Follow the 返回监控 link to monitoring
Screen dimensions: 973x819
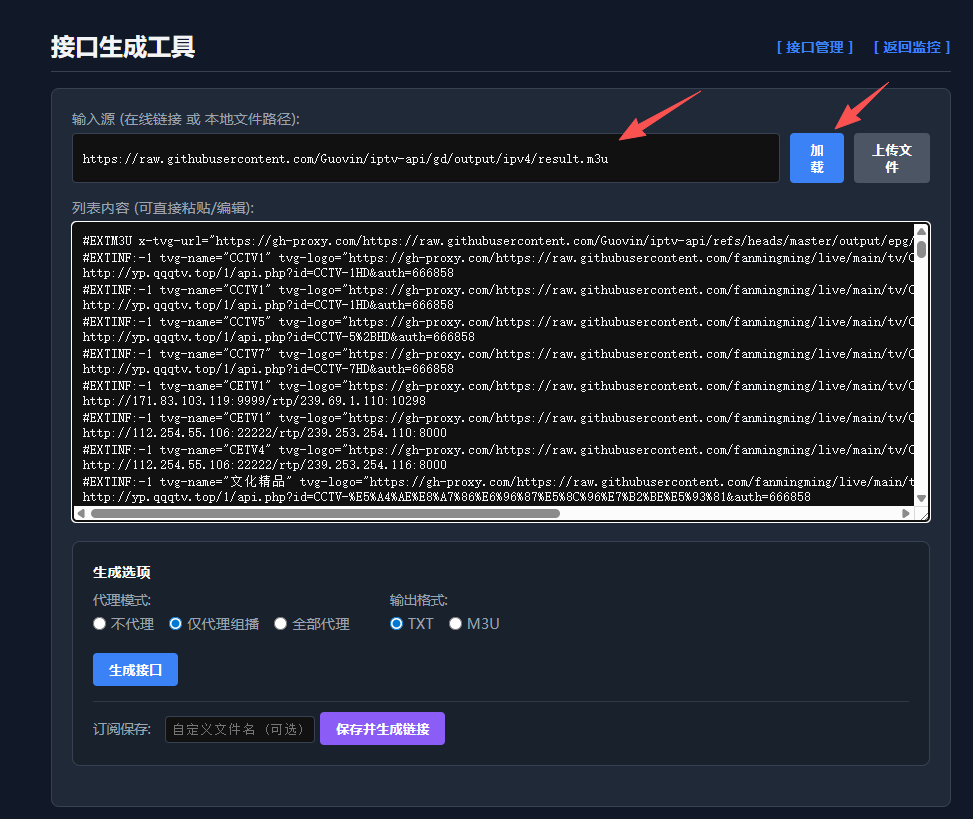point(911,47)
